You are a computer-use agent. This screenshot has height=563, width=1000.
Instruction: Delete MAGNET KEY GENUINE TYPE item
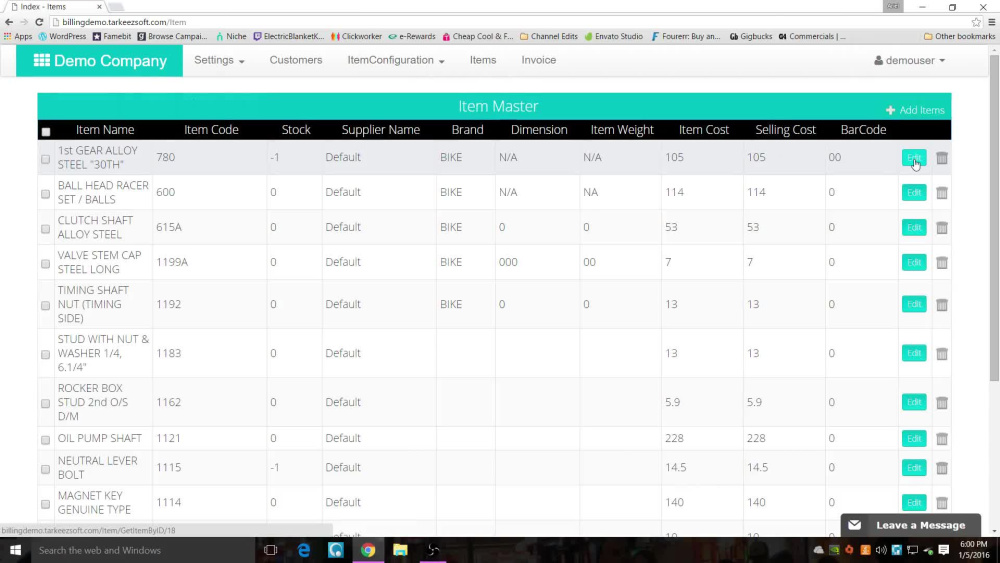click(941, 503)
